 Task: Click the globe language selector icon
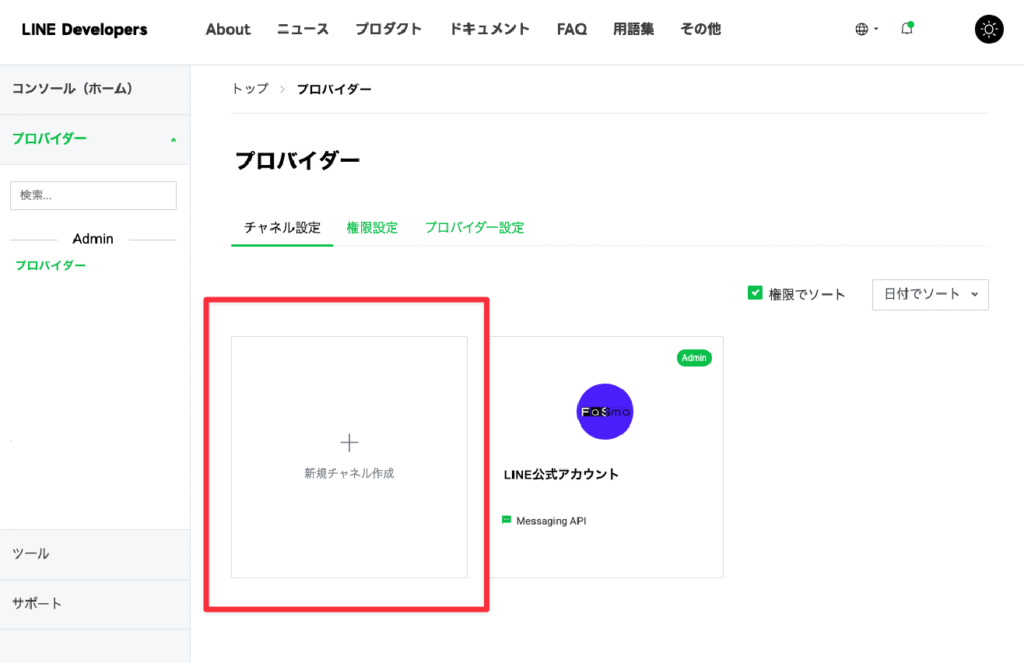862,30
